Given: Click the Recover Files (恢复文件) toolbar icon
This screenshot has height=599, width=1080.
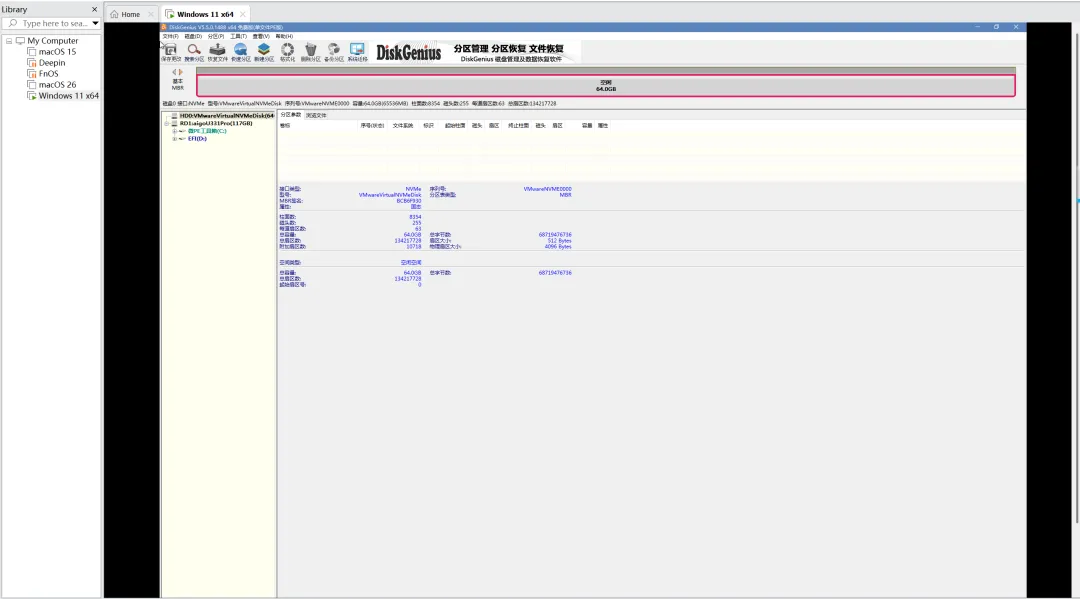Looking at the screenshot, I should (x=218, y=50).
